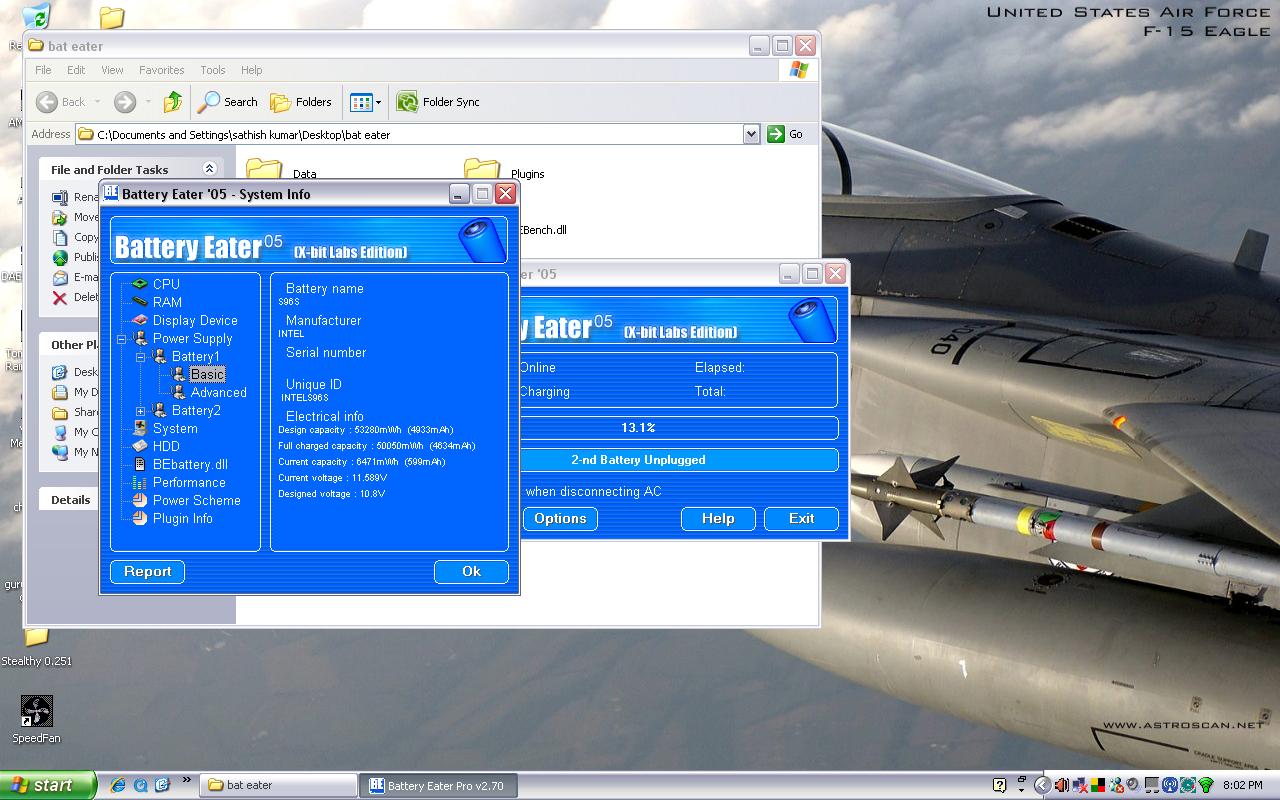Click the Explorer address bar path
Viewport: 1280px width, 800px height.
(x=409, y=134)
